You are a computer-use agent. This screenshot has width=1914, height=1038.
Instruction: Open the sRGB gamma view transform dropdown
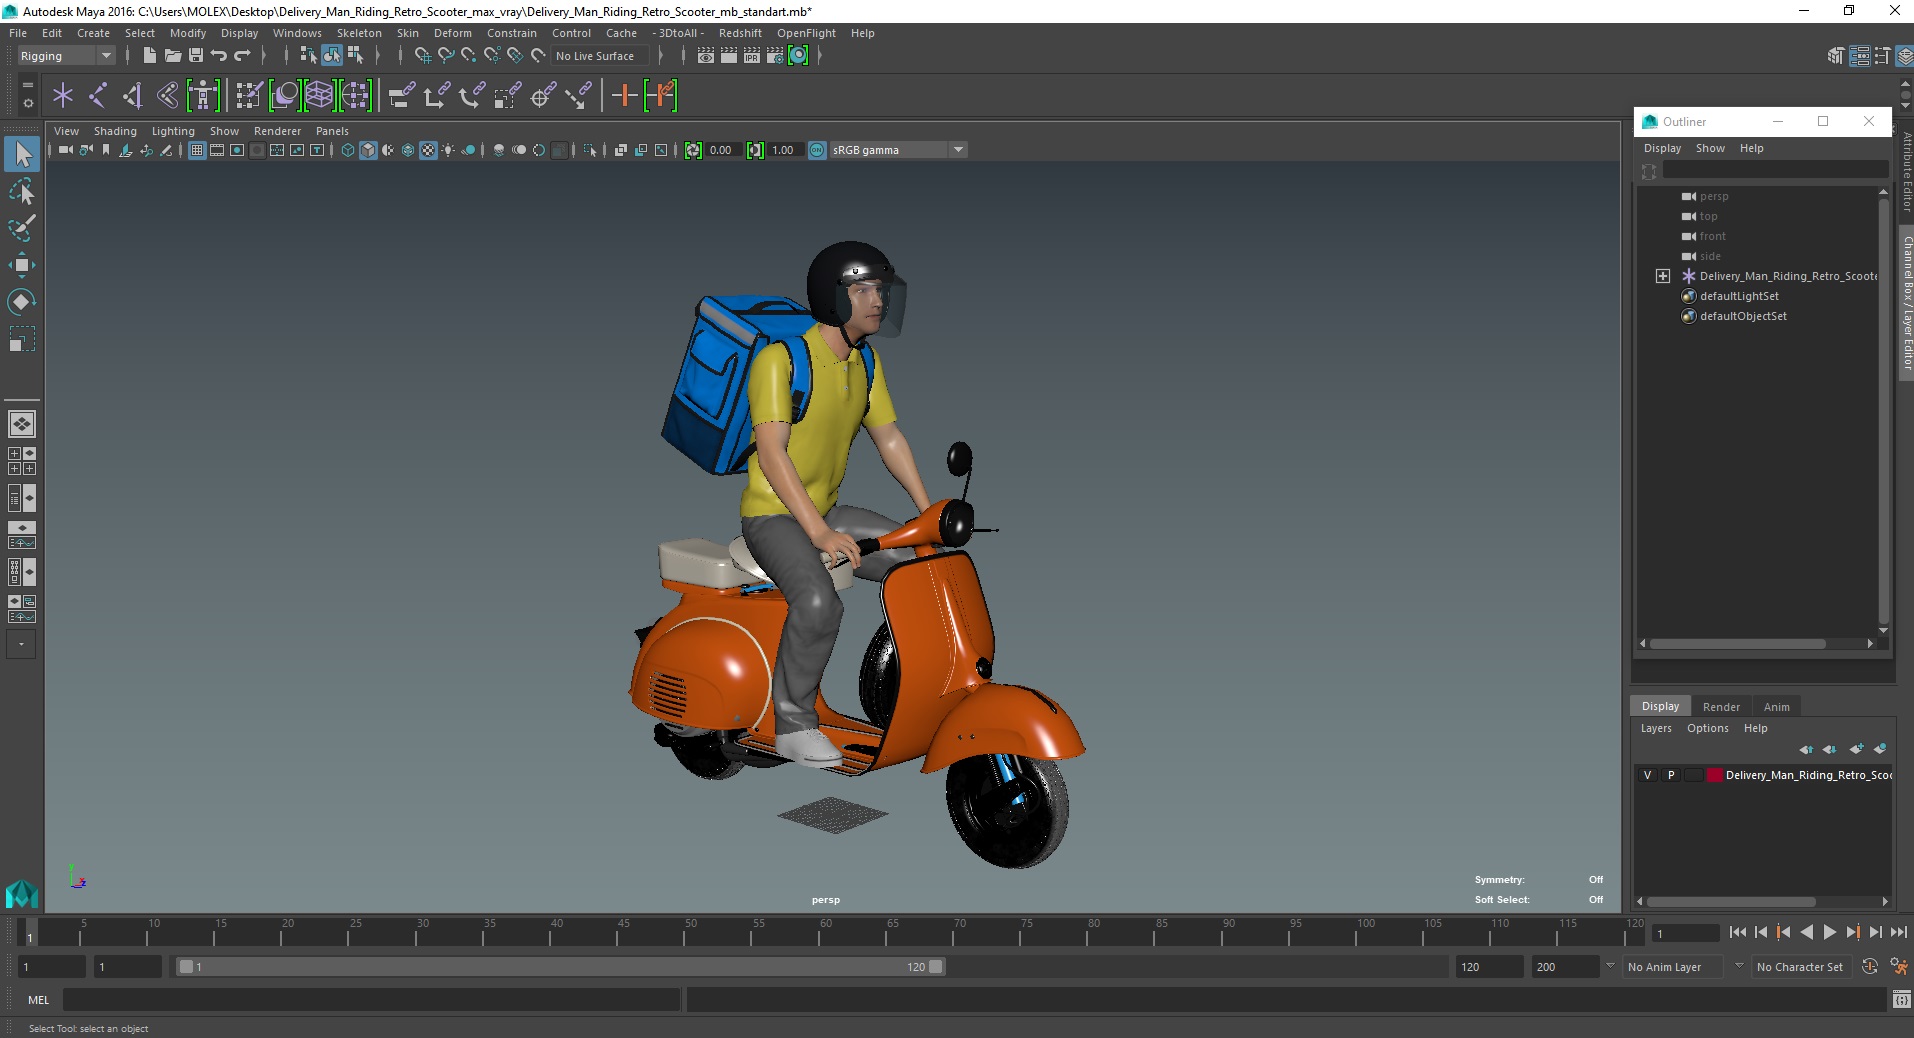(898, 150)
